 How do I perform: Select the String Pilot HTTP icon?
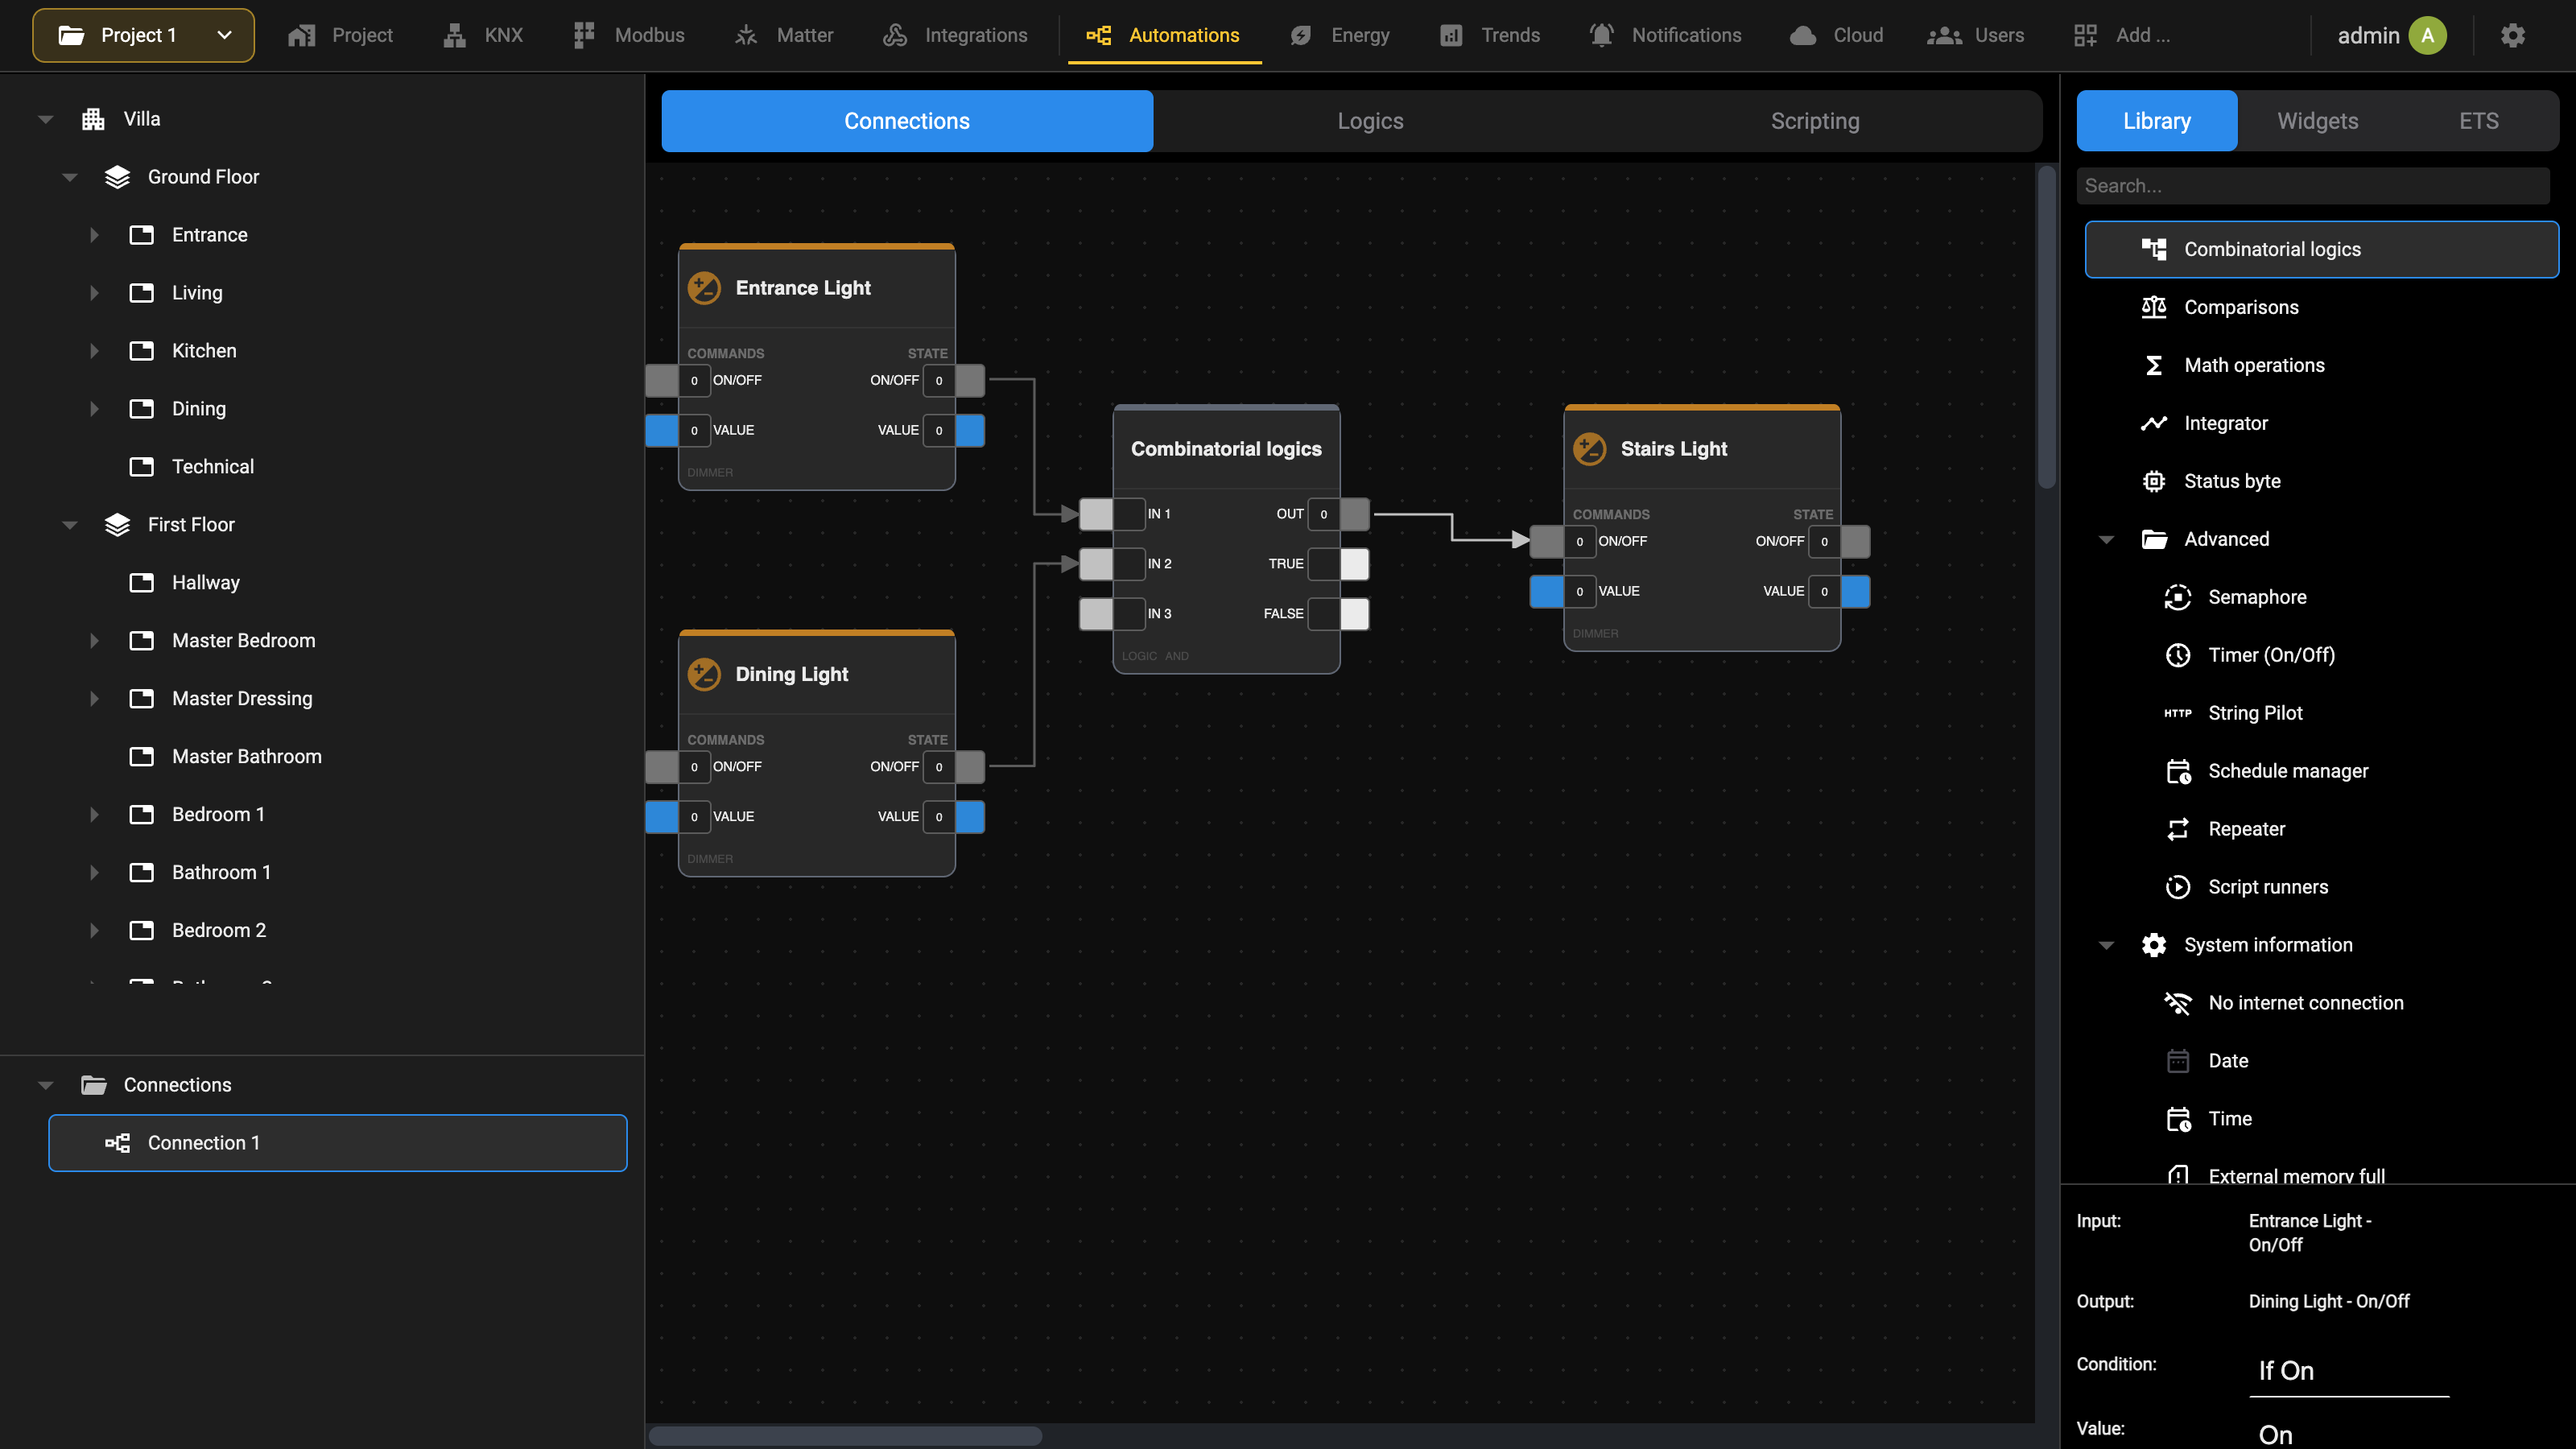tap(2178, 713)
